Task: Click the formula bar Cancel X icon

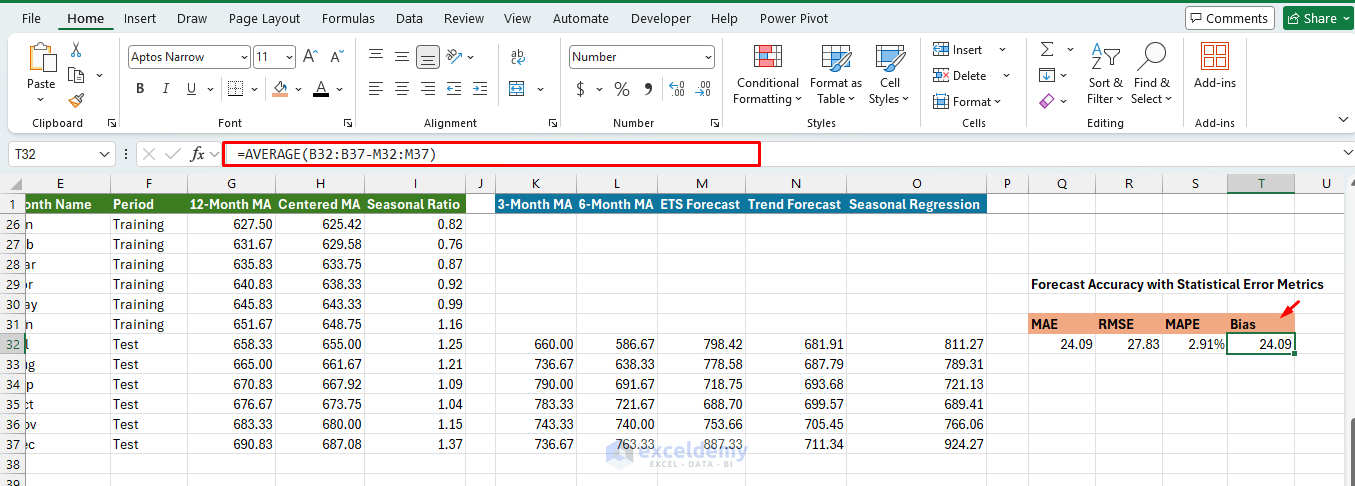Action: coord(149,154)
